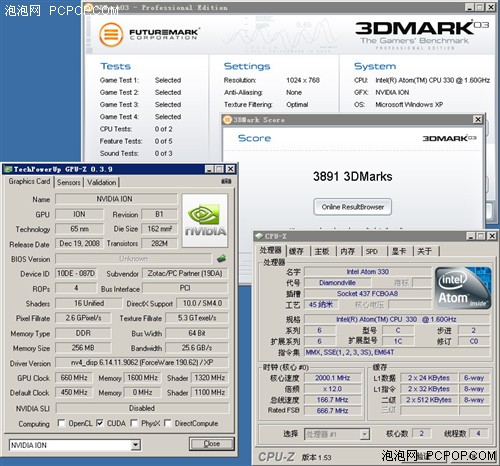Click the Close button in GPU-Z
Viewport: 500px width, 466px height.
(x=212, y=444)
